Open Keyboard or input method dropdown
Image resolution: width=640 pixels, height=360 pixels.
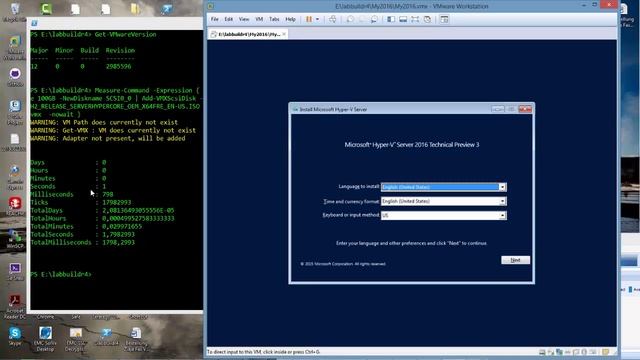(x=502, y=216)
